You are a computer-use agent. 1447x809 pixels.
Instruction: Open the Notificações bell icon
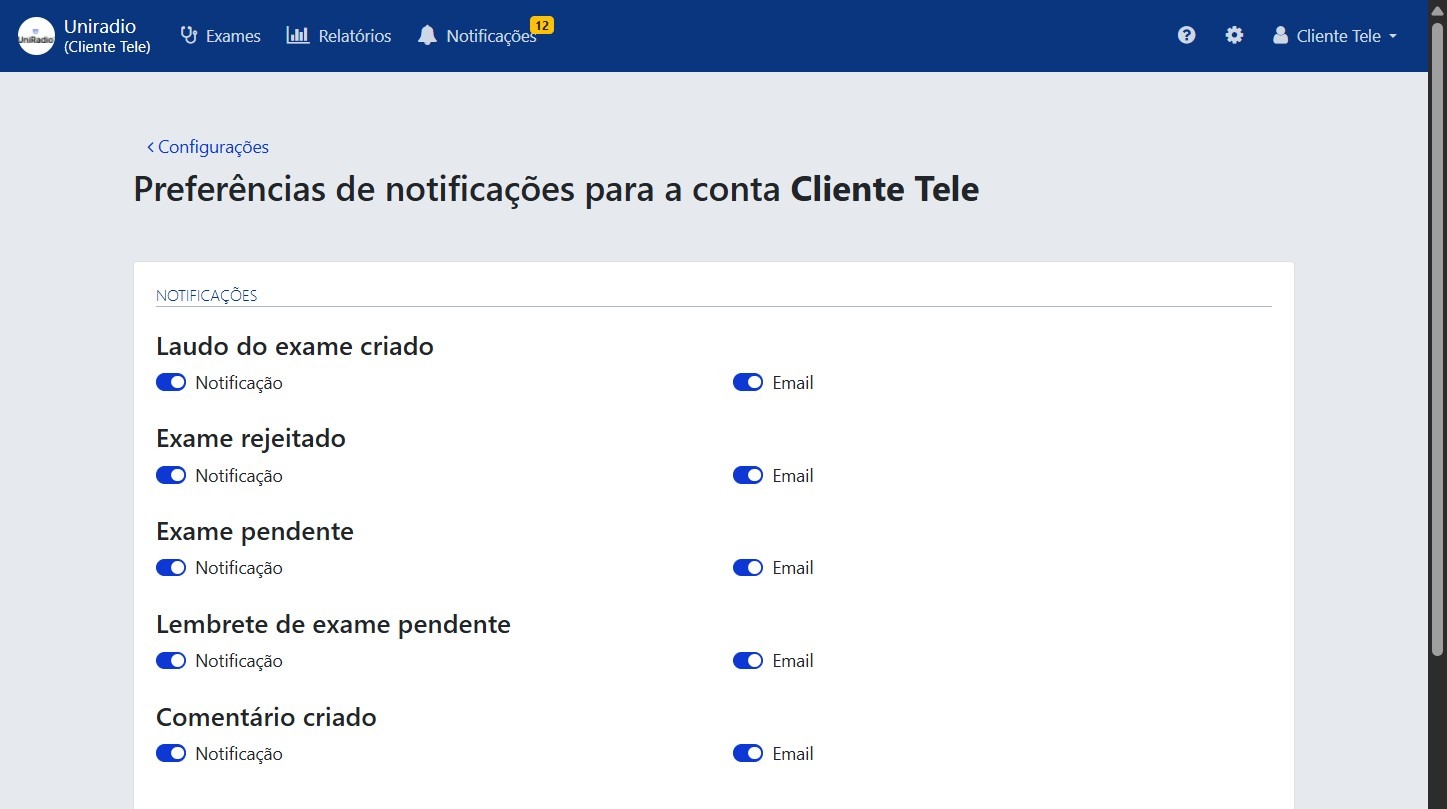point(428,35)
